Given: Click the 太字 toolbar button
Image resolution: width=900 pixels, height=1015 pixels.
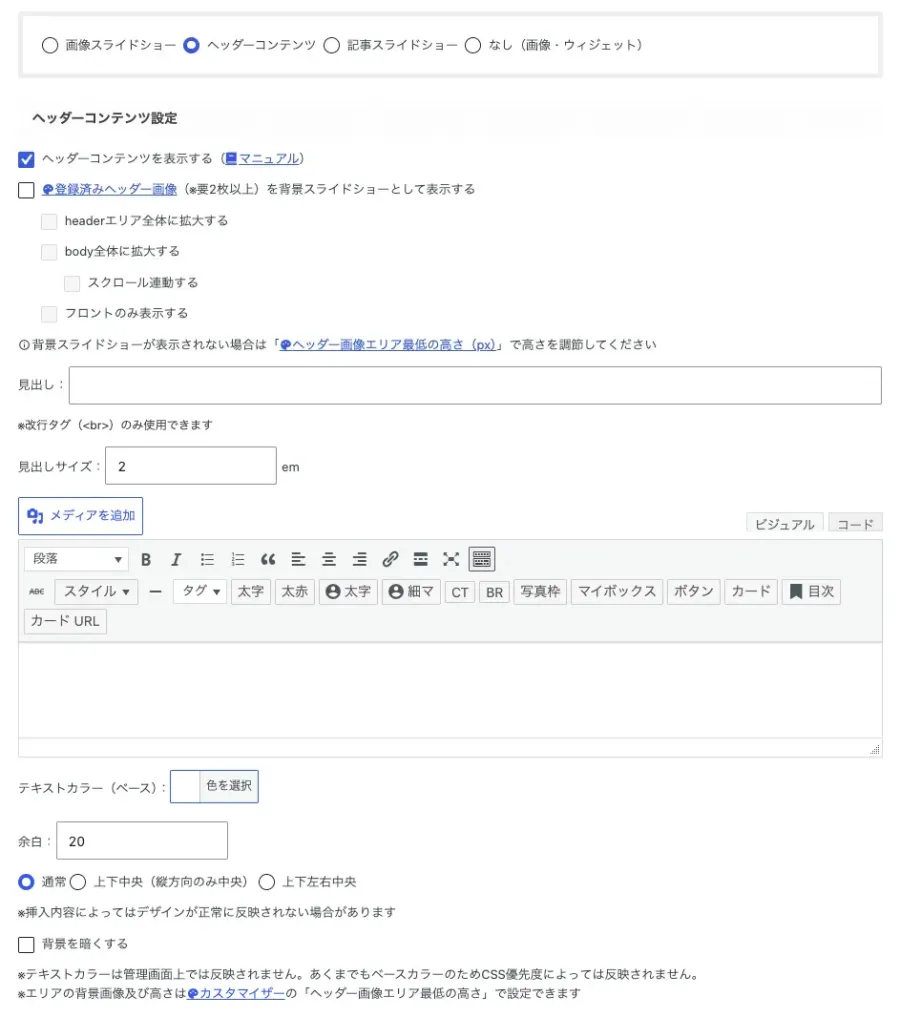Looking at the screenshot, I should 251,592.
